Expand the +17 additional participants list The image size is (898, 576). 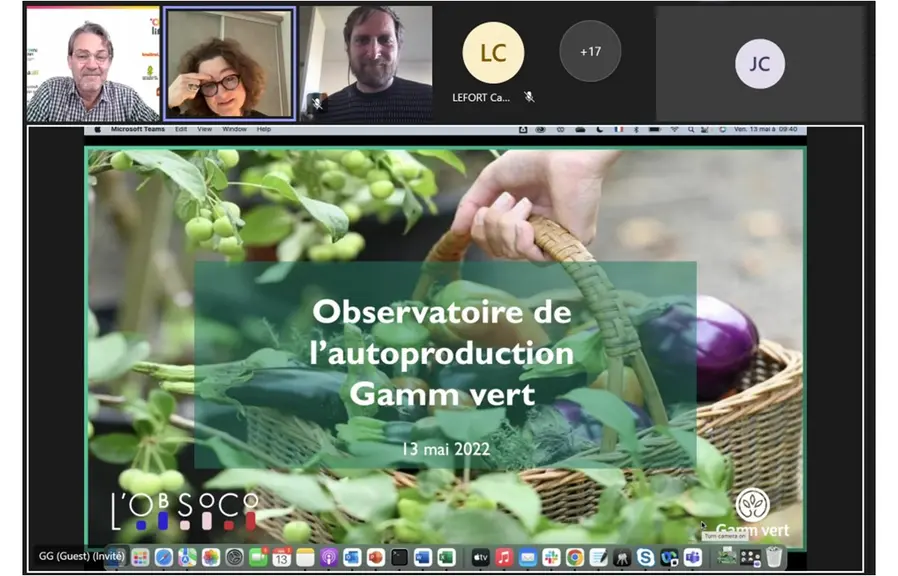(x=590, y=52)
